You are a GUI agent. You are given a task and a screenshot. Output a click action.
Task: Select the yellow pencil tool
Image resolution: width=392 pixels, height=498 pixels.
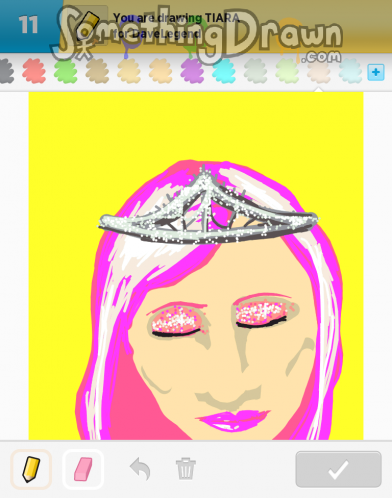[x=31, y=469]
